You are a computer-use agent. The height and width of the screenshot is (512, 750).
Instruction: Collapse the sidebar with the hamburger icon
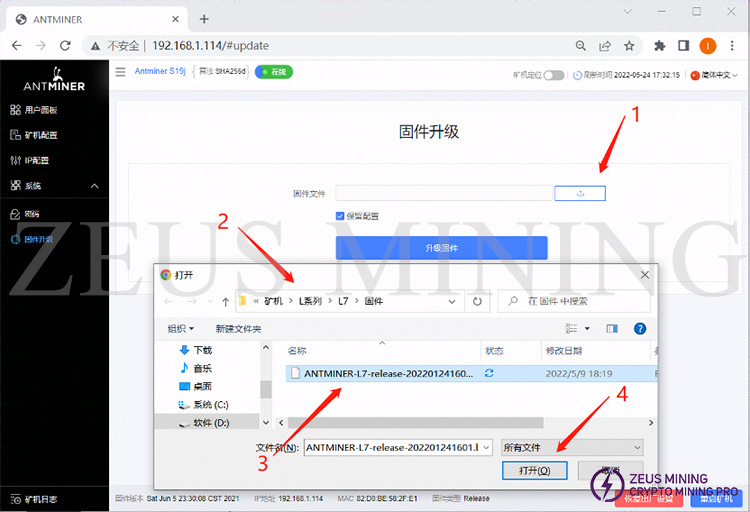121,72
